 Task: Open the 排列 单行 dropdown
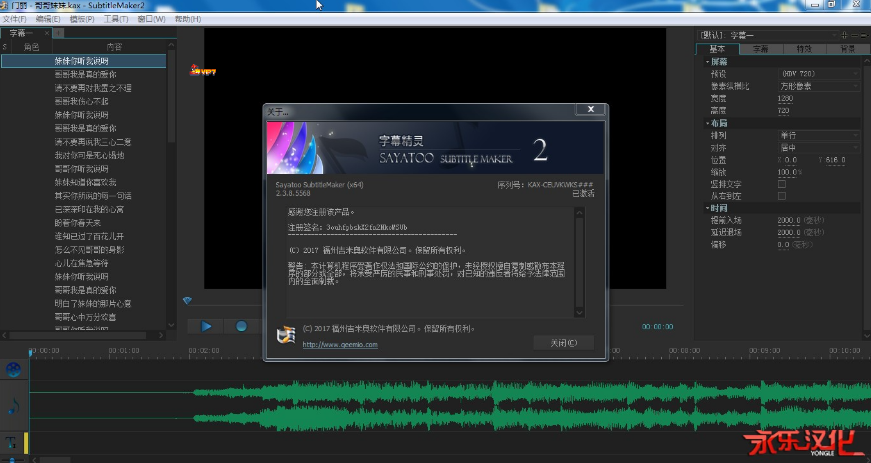click(819, 135)
